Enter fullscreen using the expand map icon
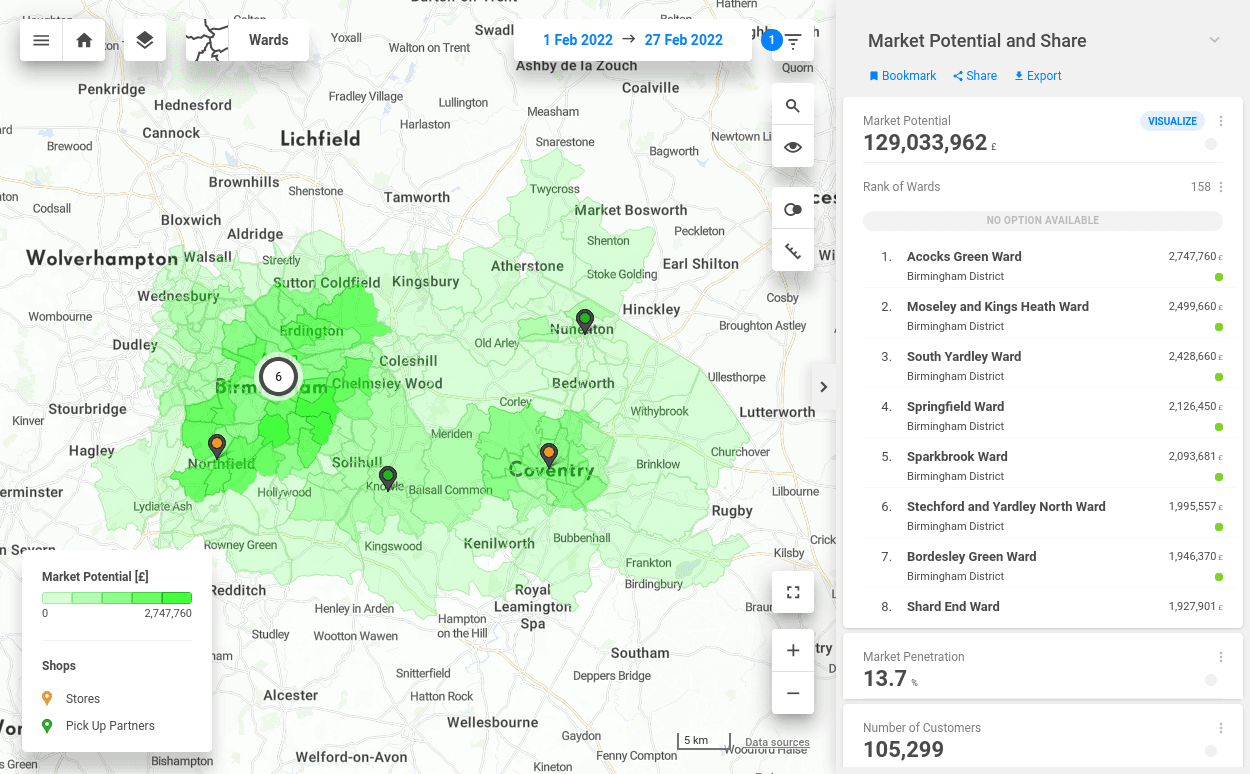This screenshot has height=774, width=1250. tap(792, 592)
